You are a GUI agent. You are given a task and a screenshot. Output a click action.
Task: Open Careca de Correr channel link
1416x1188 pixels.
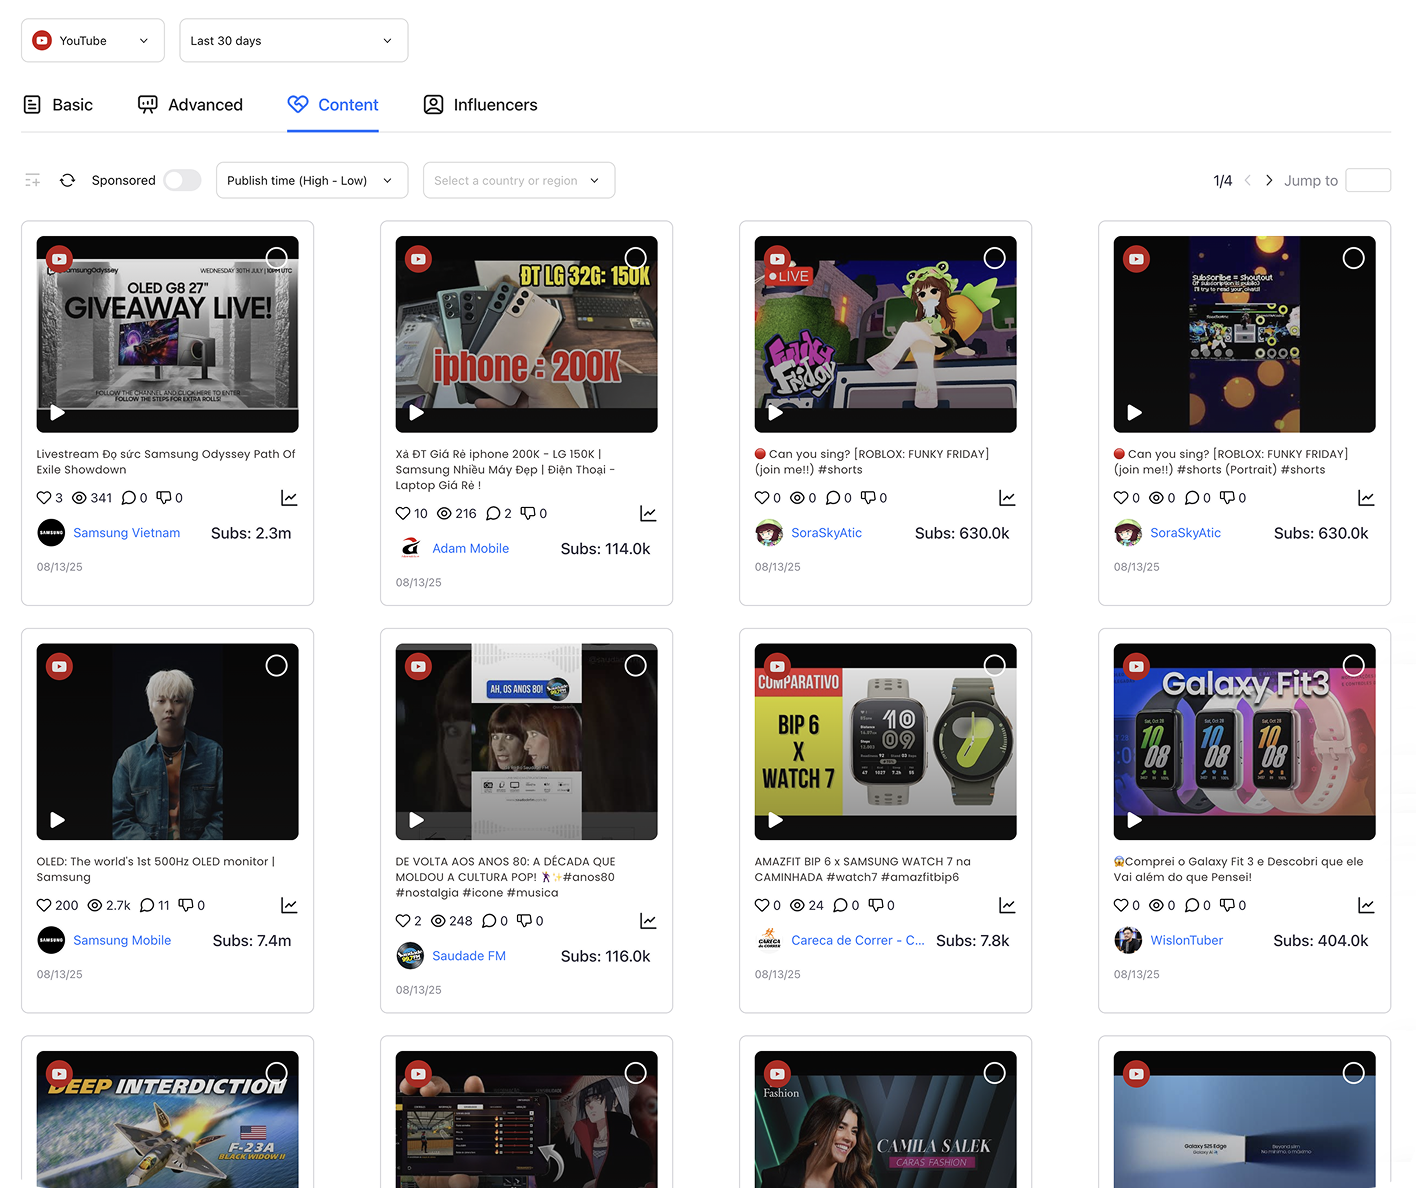tap(858, 941)
